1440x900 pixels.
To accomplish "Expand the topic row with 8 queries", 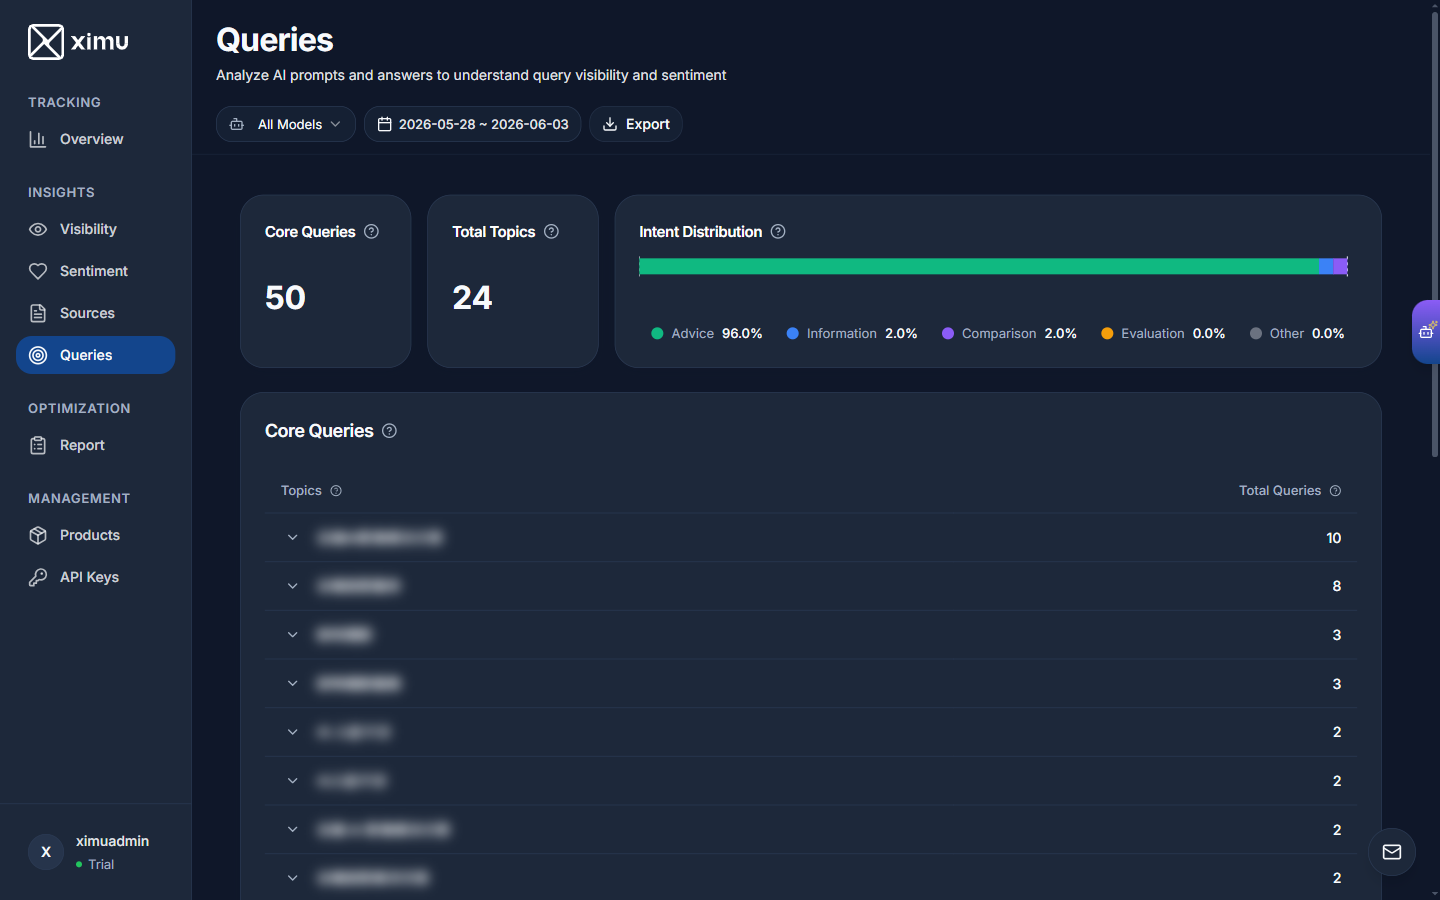I will click(293, 586).
